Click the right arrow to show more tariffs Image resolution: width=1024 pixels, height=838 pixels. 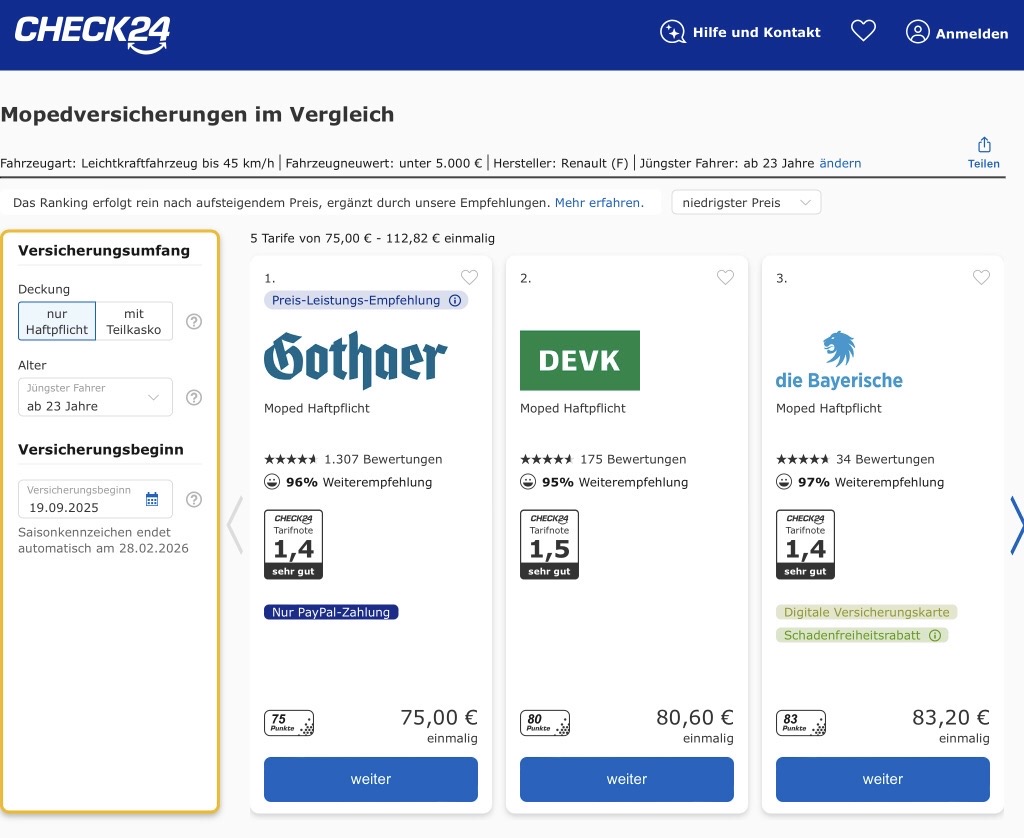tap(1016, 524)
